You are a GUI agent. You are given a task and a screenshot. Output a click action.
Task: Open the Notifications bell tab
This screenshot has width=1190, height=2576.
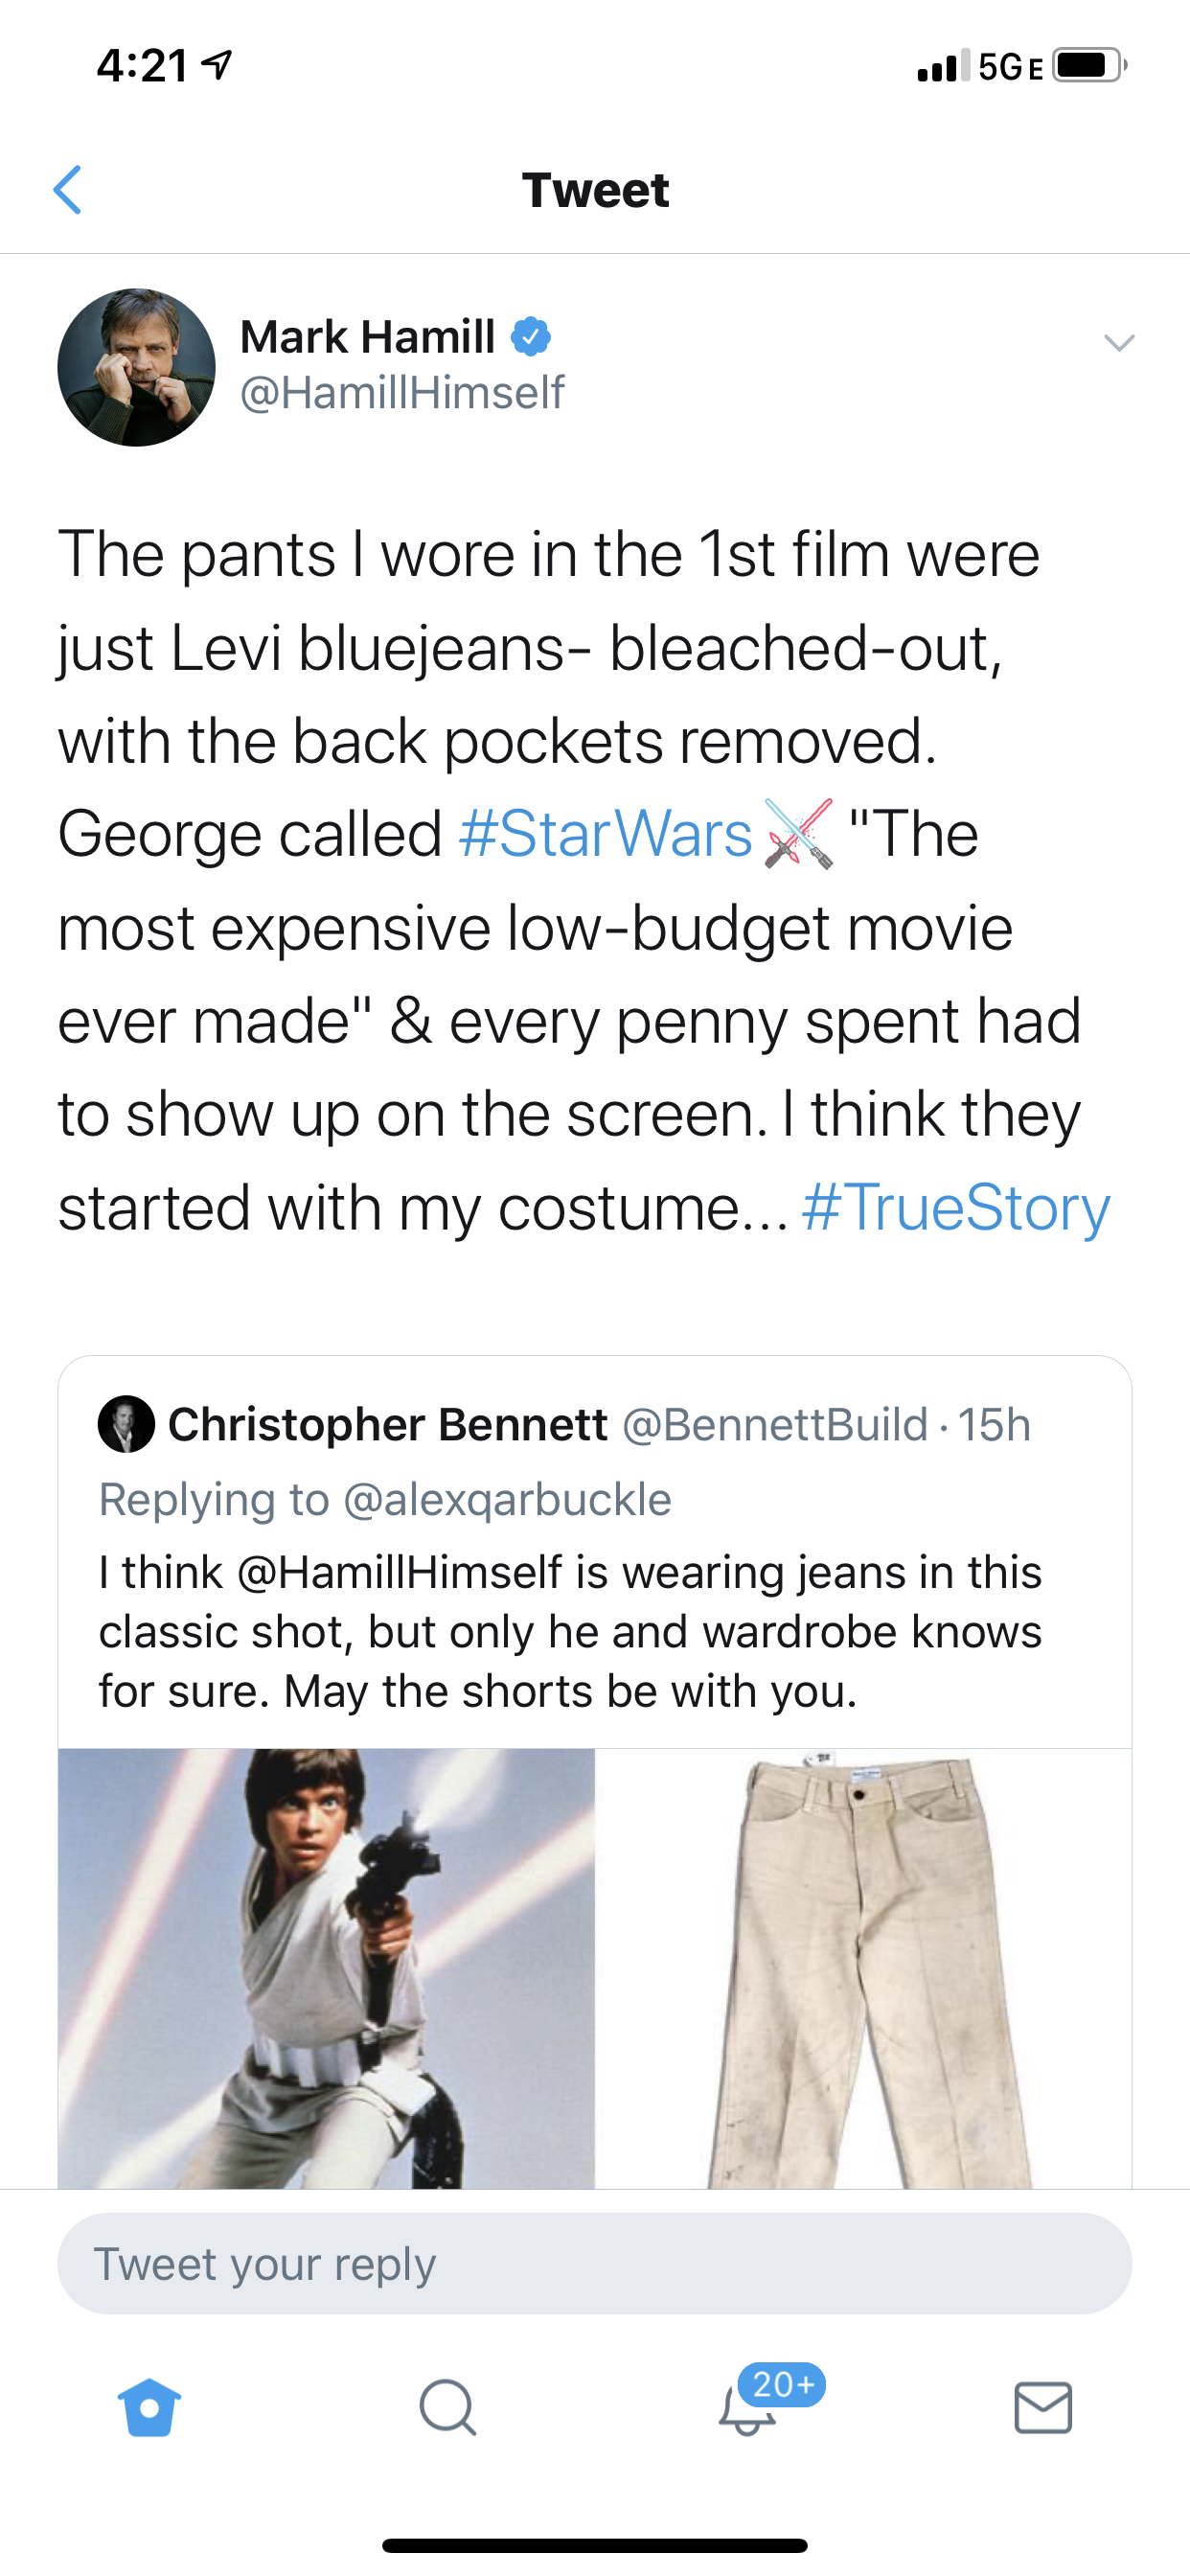tap(747, 2408)
